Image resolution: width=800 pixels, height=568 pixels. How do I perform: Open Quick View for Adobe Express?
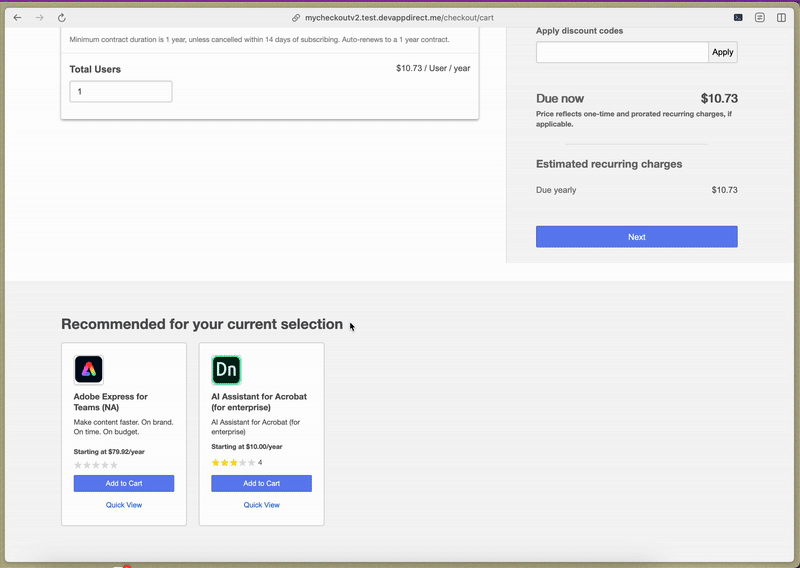(x=124, y=505)
